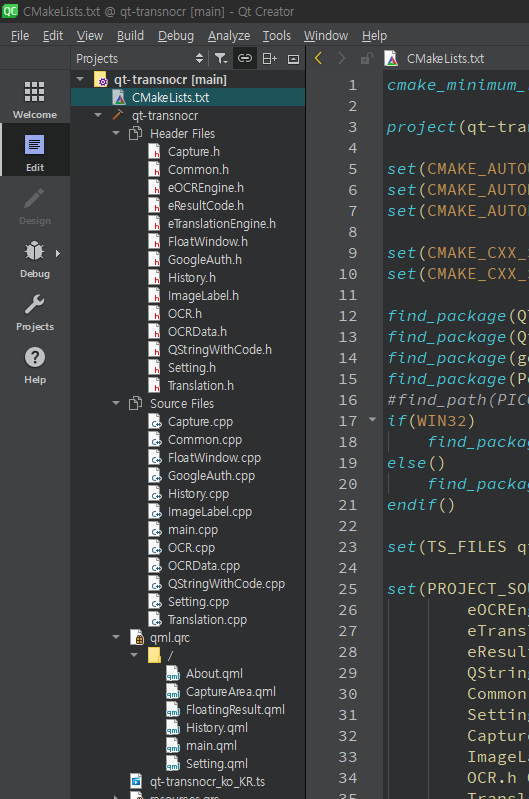Open the Debug menu
529x799 pixels.
176,36
